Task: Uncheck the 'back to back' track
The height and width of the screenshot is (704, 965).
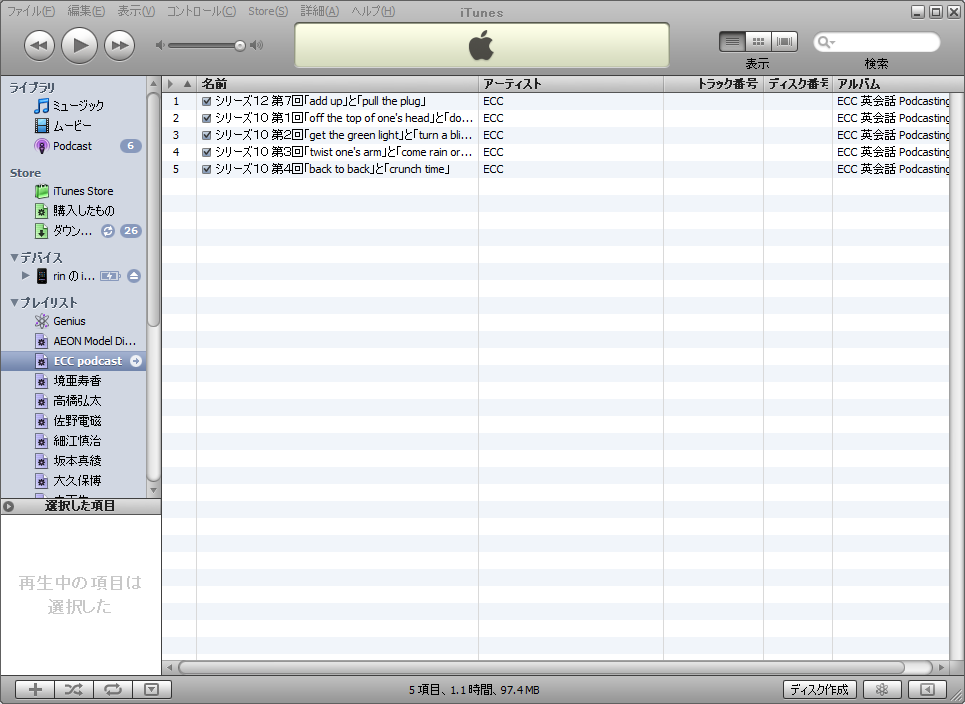Action: pos(207,169)
